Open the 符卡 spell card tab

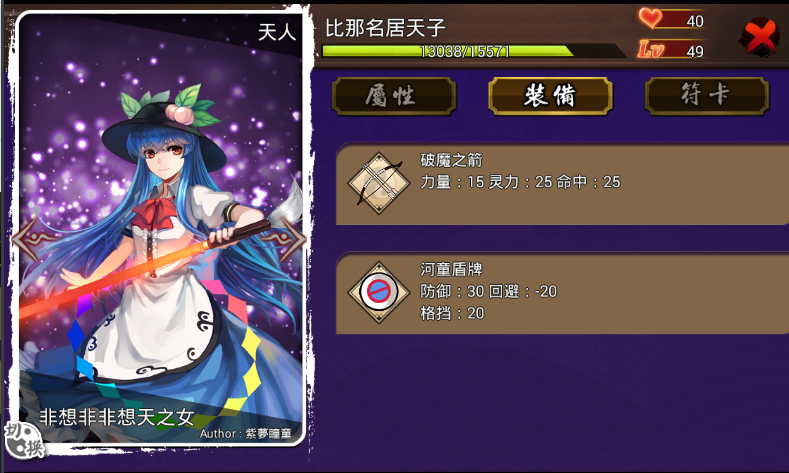pos(706,96)
